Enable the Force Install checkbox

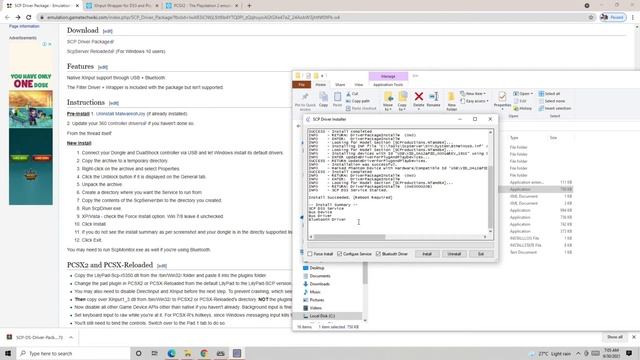point(310,254)
